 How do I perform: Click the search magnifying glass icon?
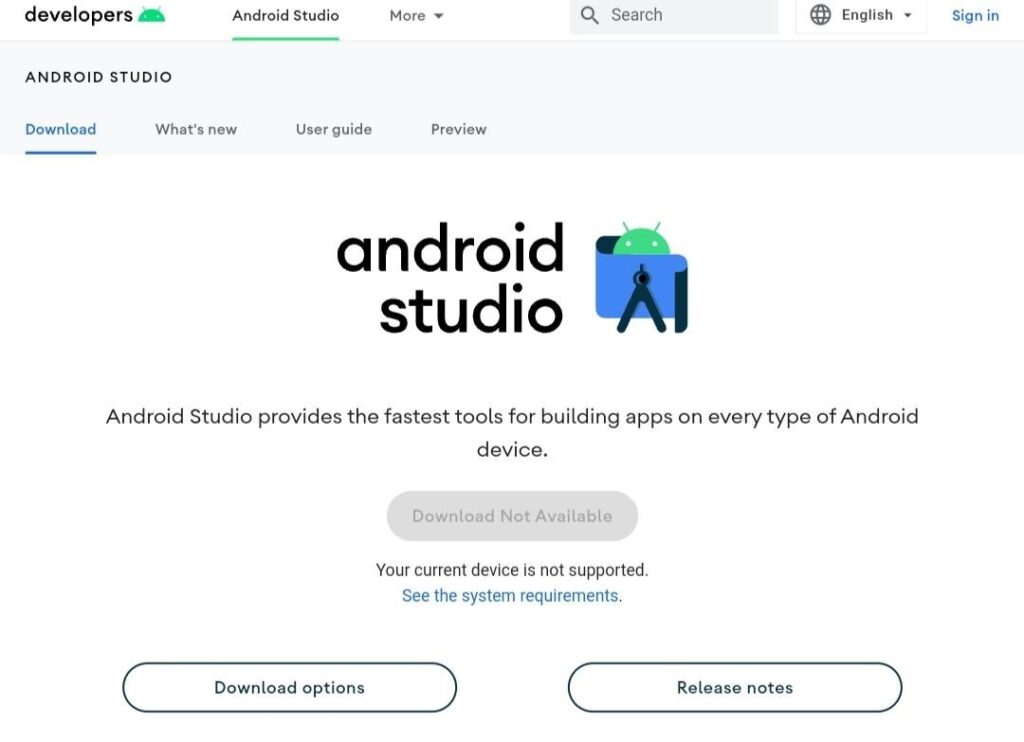[590, 15]
